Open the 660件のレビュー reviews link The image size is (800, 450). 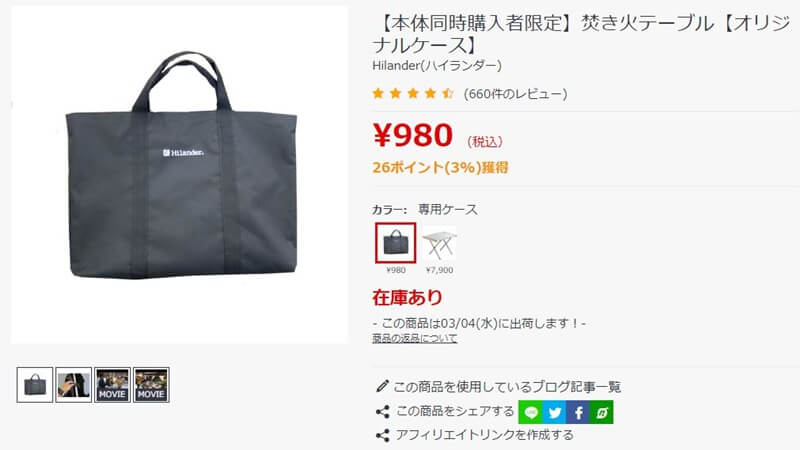(515, 94)
